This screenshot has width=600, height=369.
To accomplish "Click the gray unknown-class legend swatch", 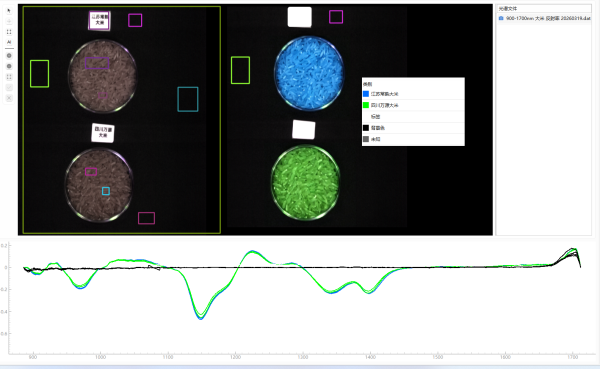I will pyautogui.click(x=366, y=139).
